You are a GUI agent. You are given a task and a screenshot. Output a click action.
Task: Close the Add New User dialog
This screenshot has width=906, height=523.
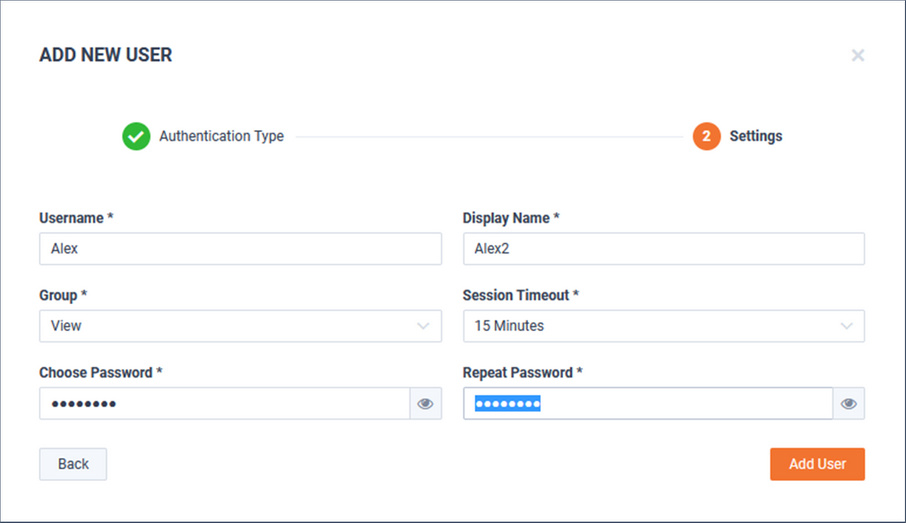857,55
